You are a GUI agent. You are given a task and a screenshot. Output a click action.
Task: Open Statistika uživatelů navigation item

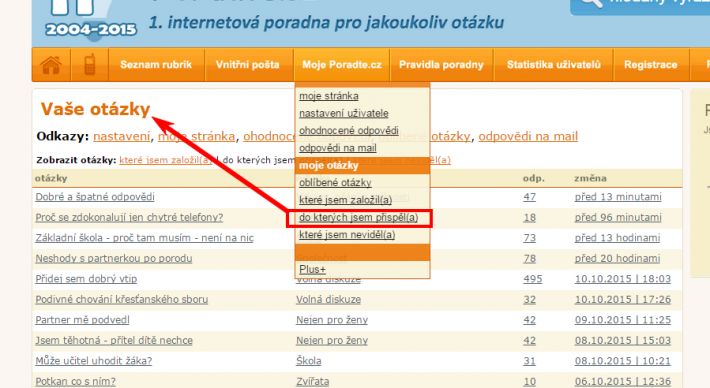(x=553, y=65)
